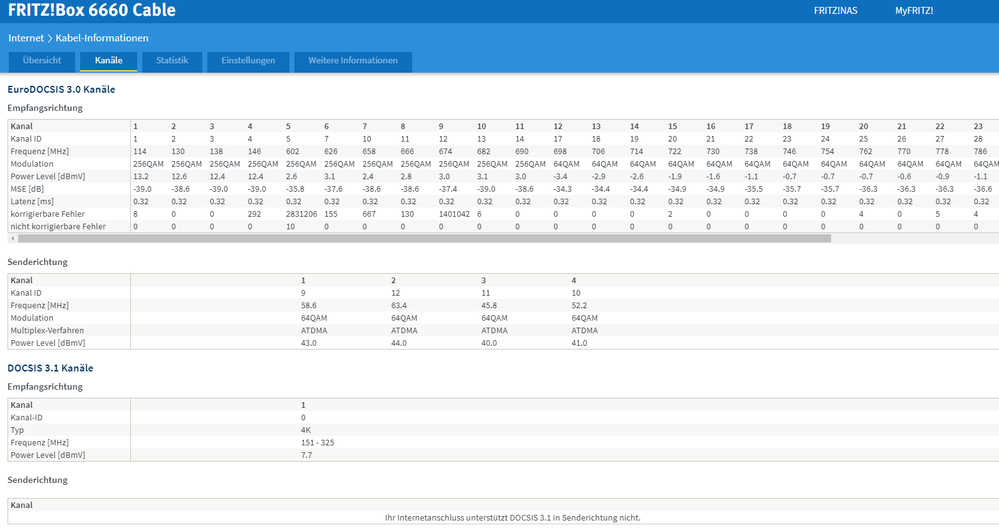Open the MyFRITZ! link
Image resolution: width=999 pixels, height=530 pixels.
(914, 11)
